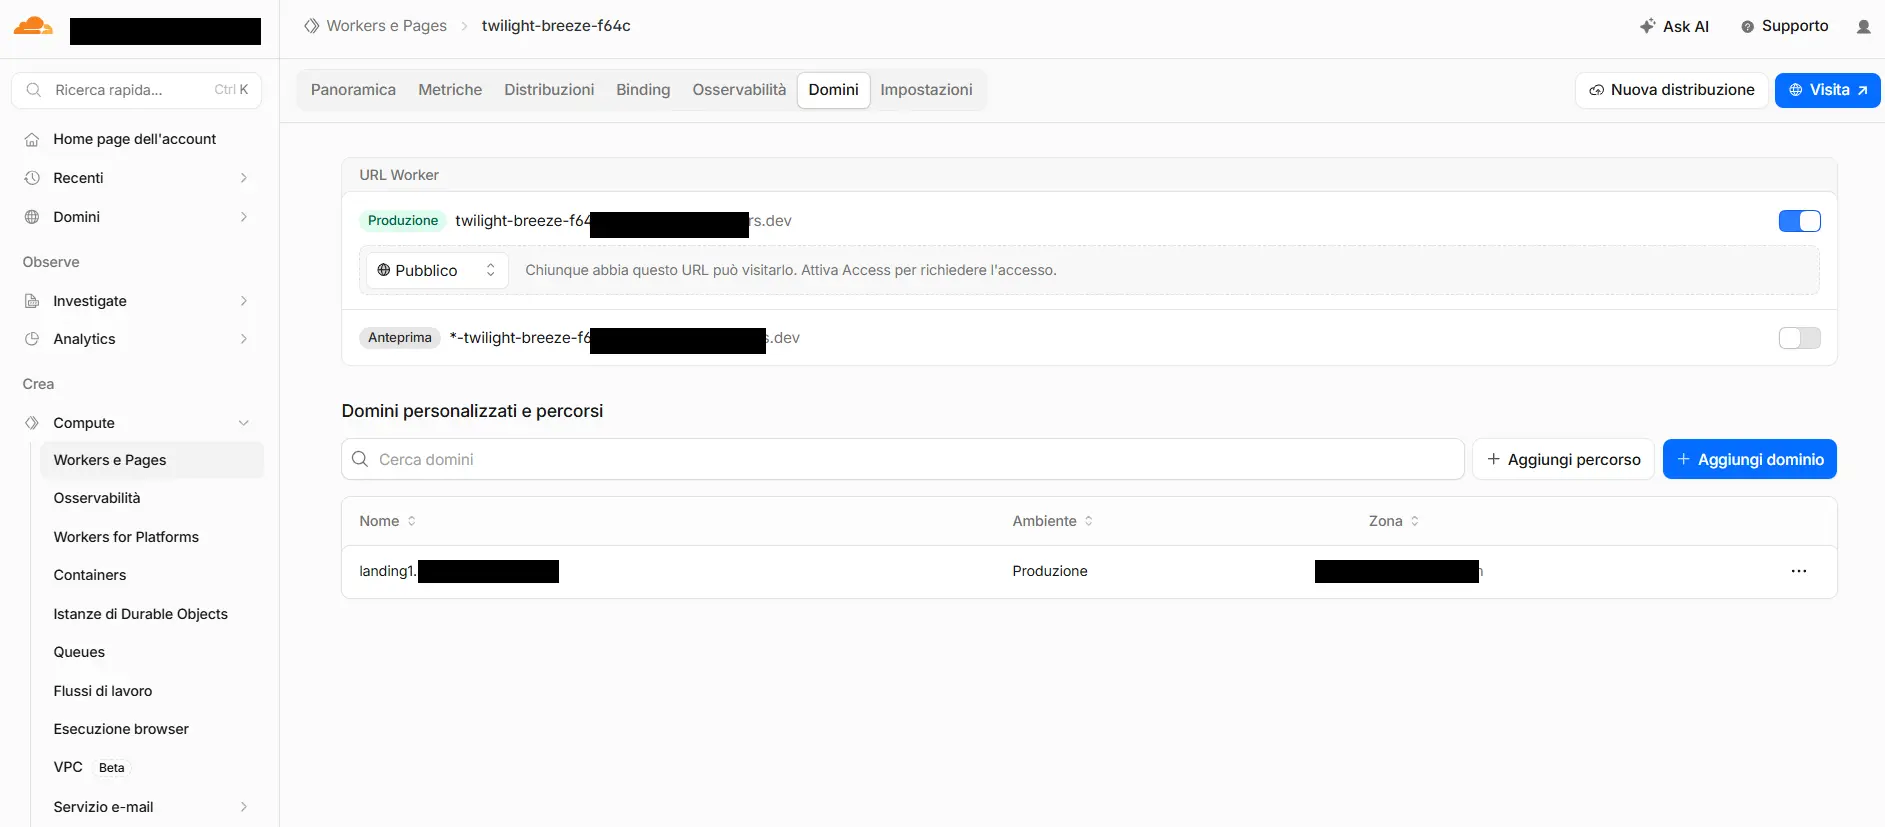Click the Ask AI button
The image size is (1885, 827).
point(1674,27)
